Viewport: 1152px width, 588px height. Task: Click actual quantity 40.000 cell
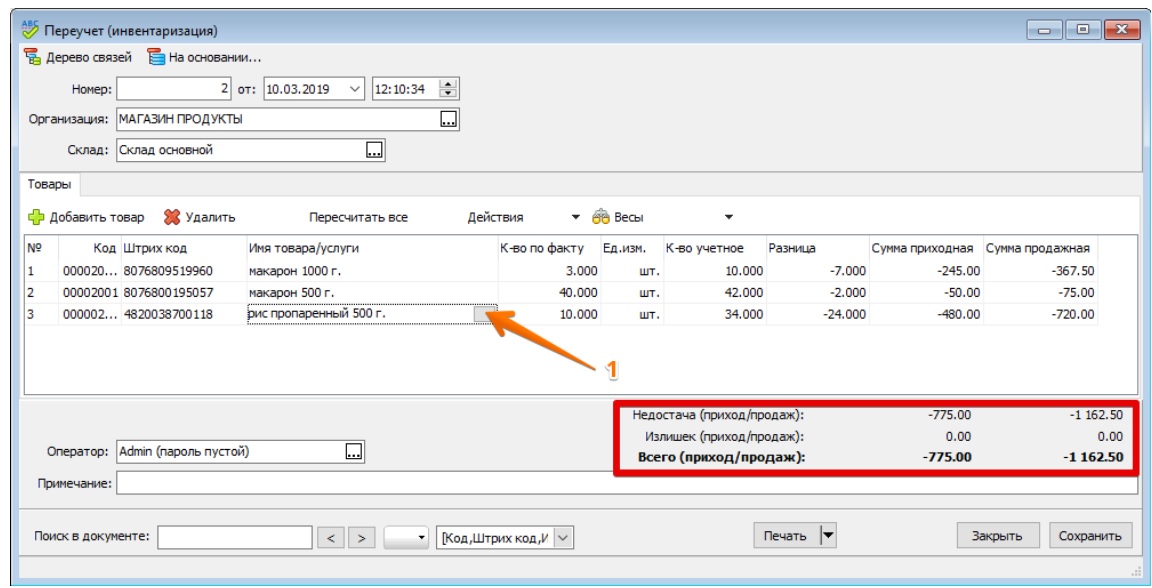tap(549, 293)
